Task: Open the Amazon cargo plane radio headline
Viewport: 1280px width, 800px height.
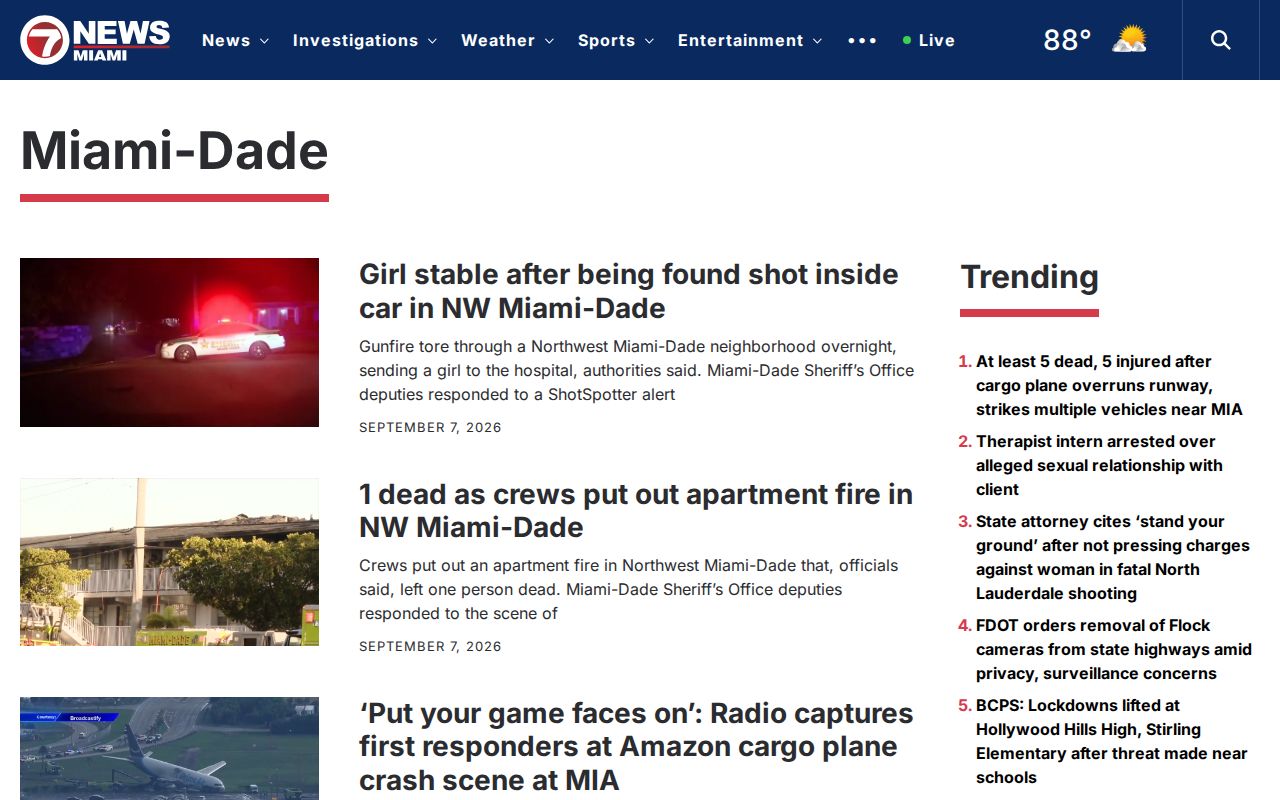Action: (x=636, y=746)
